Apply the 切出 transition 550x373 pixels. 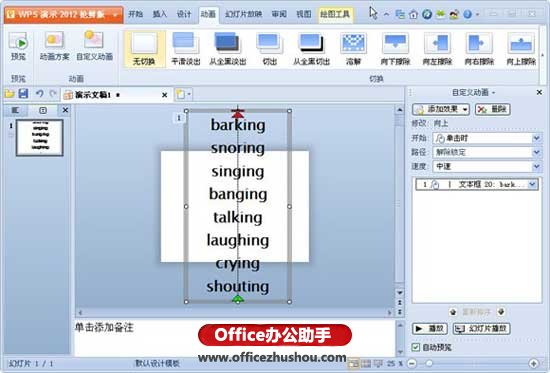(269, 49)
